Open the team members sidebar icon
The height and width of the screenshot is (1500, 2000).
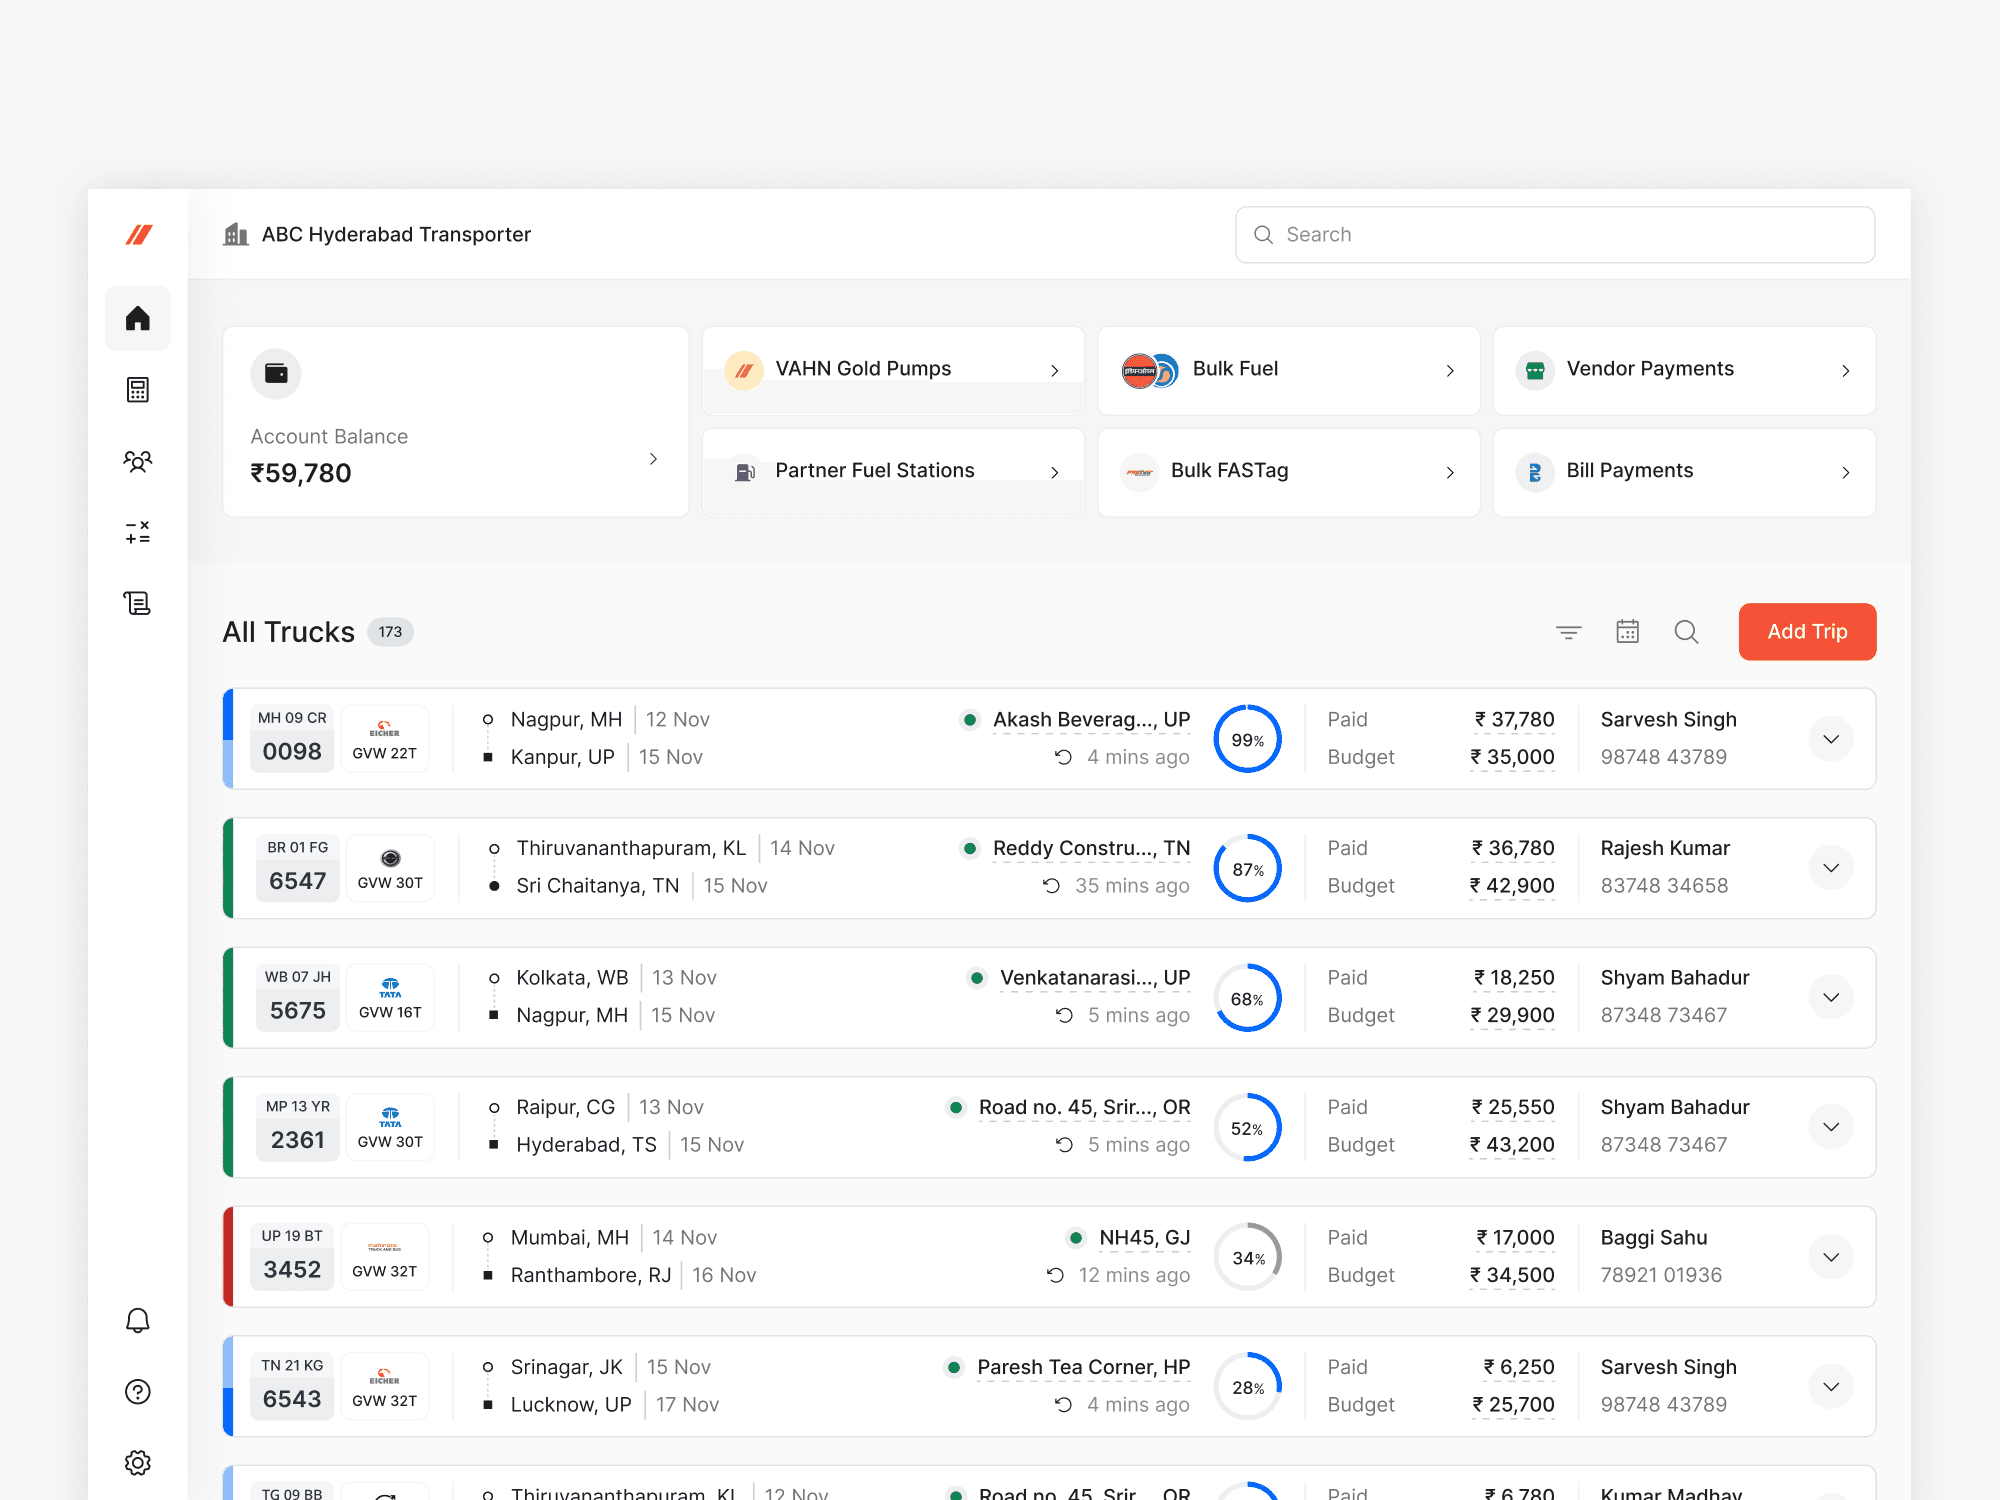pos(138,461)
